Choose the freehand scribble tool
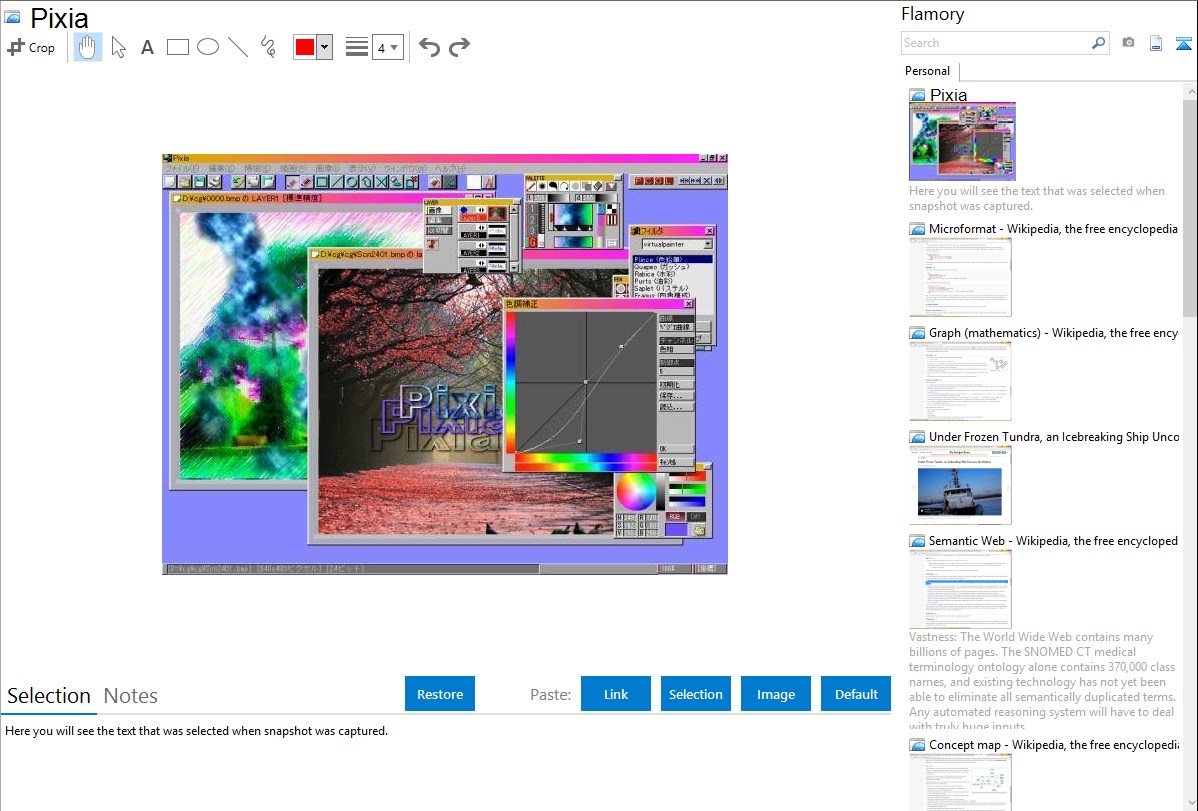The image size is (1198, 811). click(x=268, y=47)
